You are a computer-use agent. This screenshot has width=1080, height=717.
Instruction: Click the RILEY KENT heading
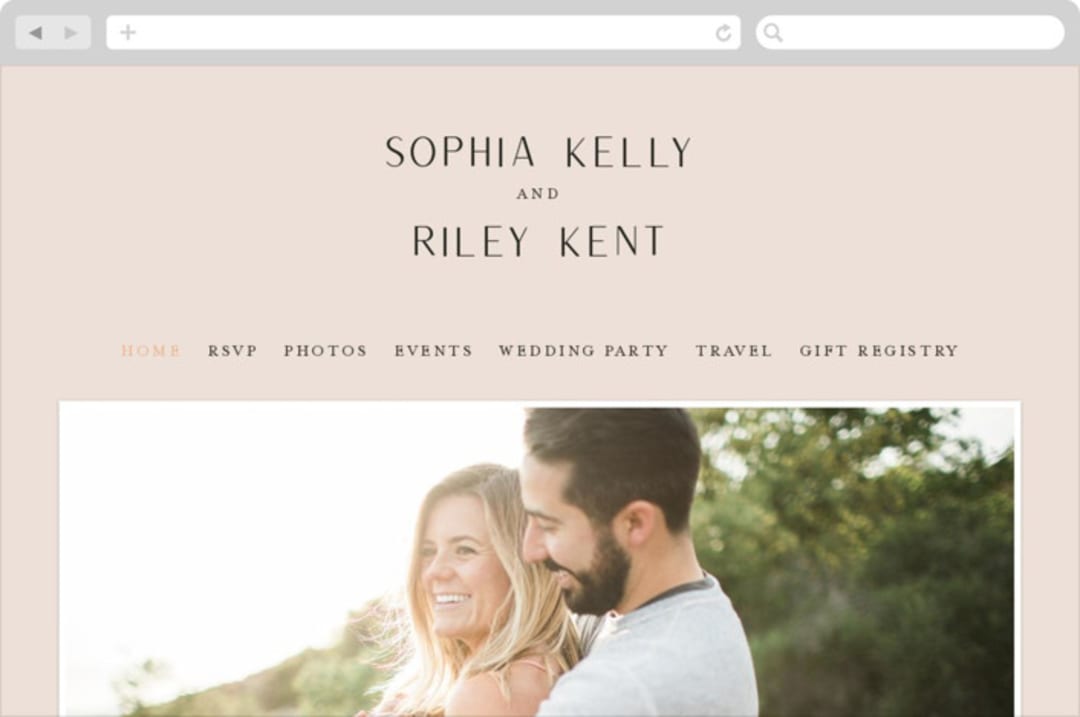coord(538,241)
